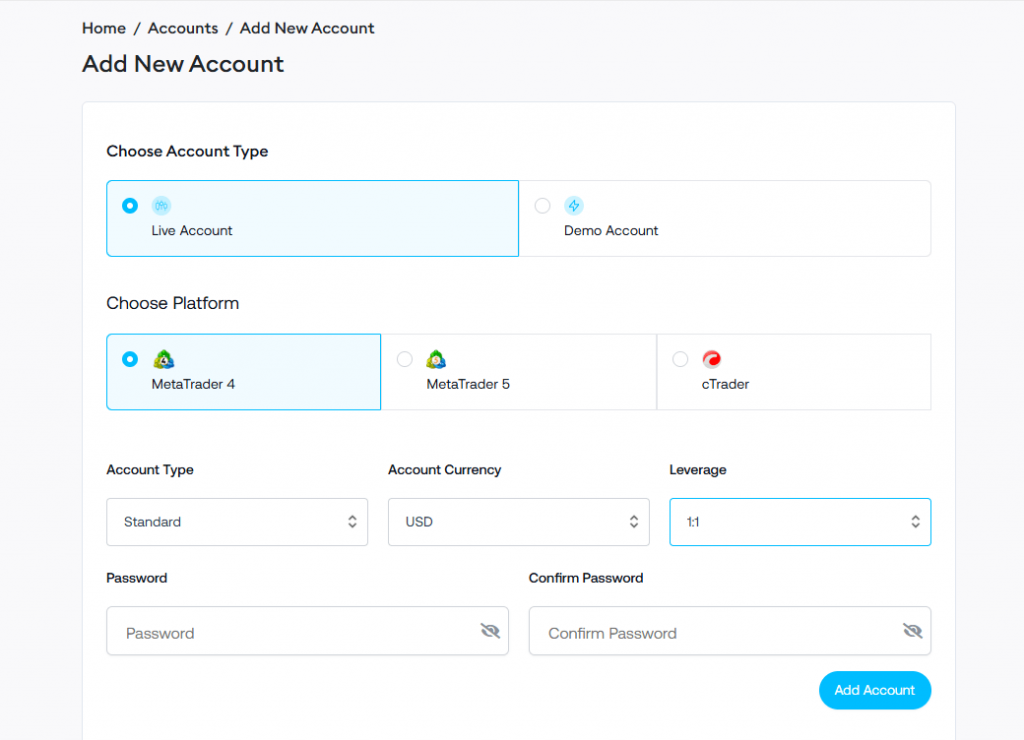
Task: Choose the MetaTrader 4 radio button
Action: click(130, 359)
